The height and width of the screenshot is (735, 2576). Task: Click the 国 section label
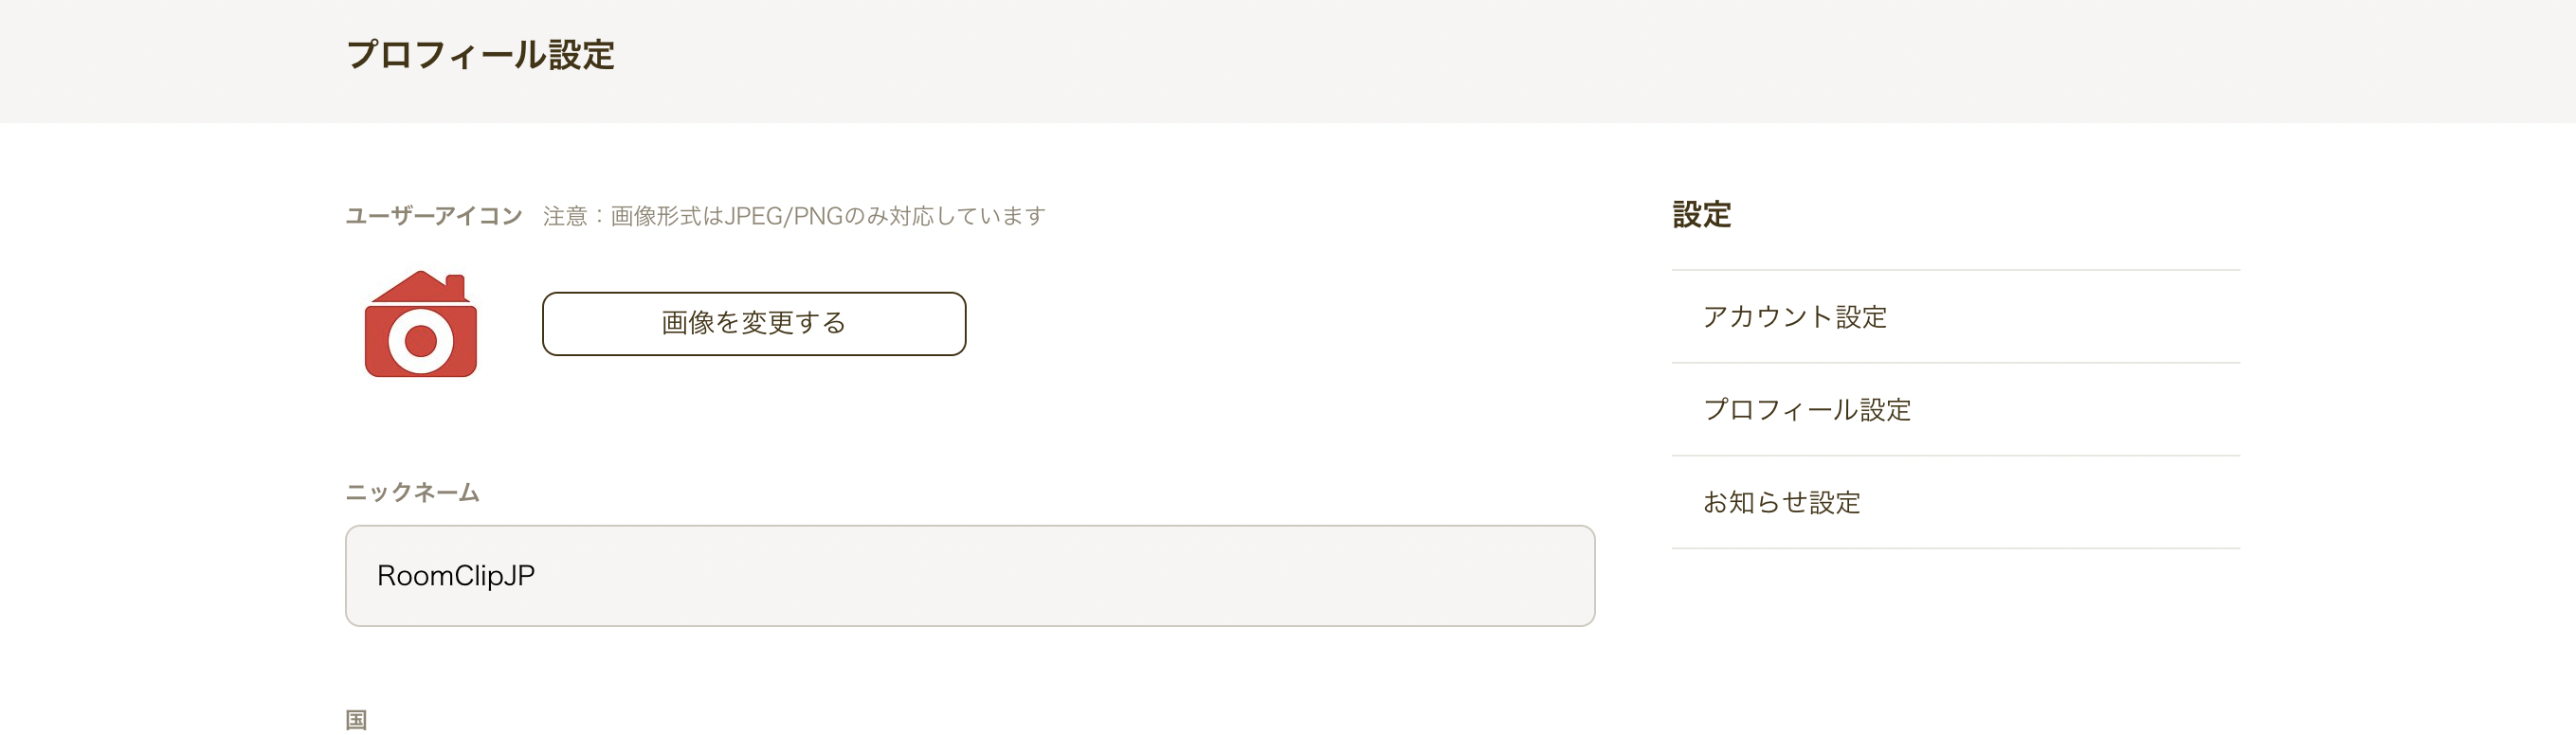tap(356, 719)
